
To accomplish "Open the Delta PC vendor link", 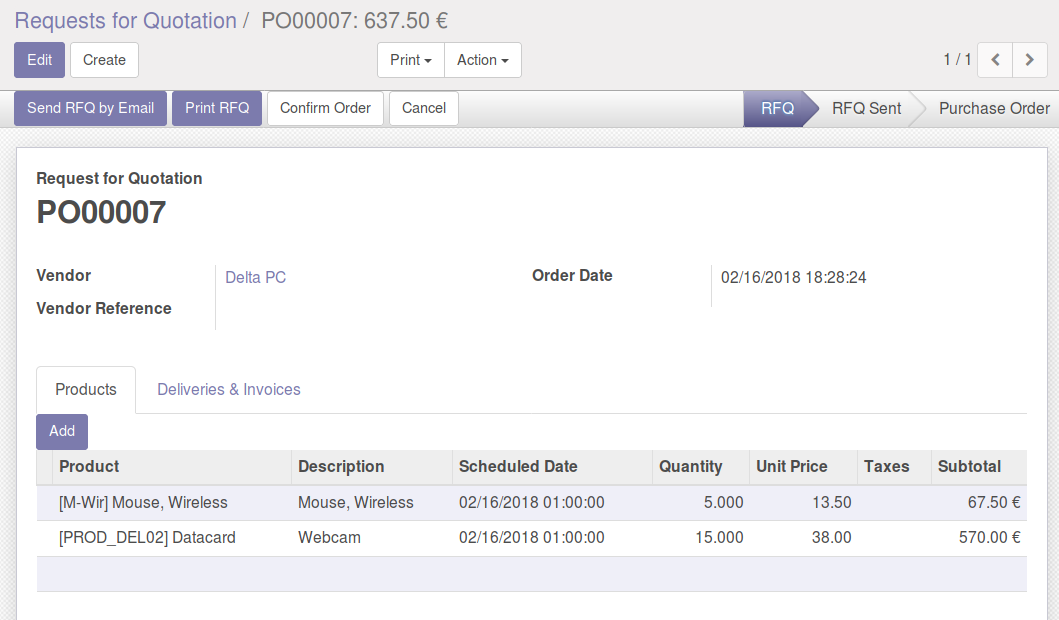I will (255, 277).
